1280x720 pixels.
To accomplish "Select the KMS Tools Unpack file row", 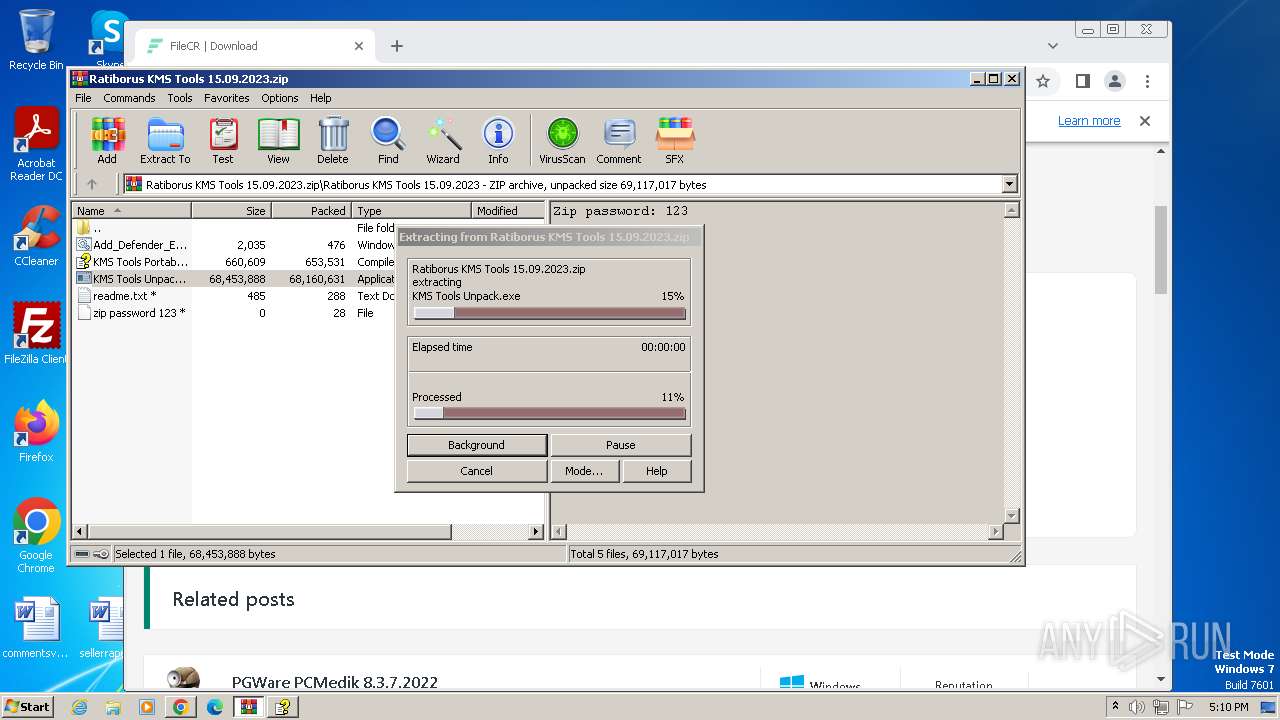I will pos(235,279).
